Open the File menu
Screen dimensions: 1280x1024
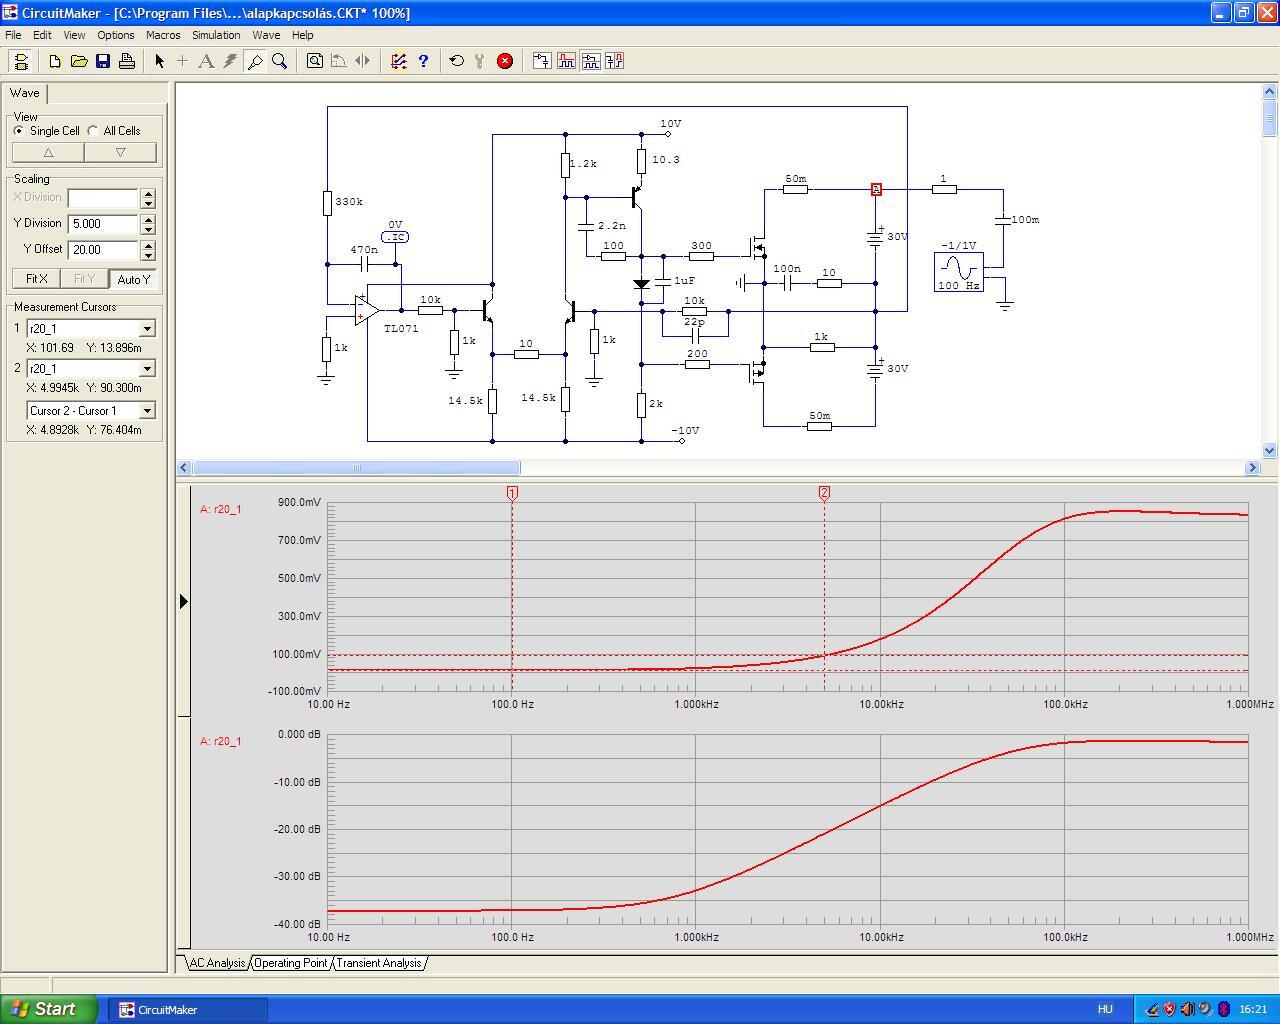click(13, 35)
